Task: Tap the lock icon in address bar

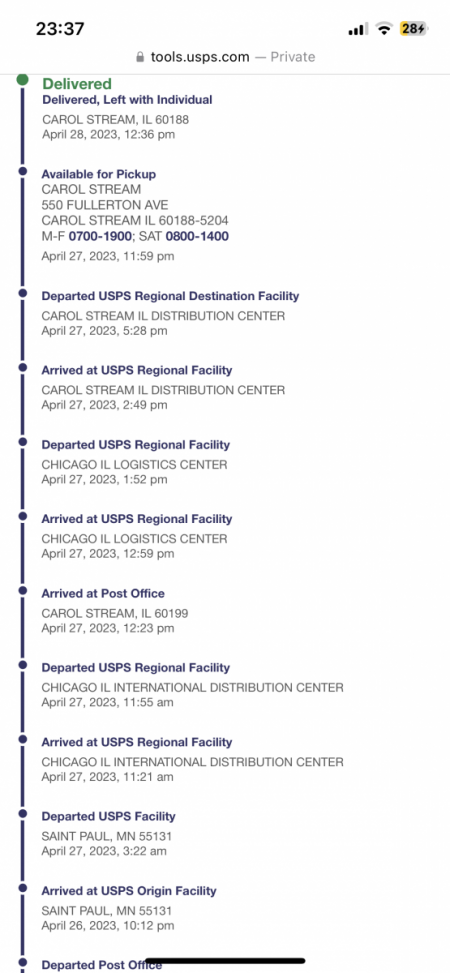Action: 140,57
